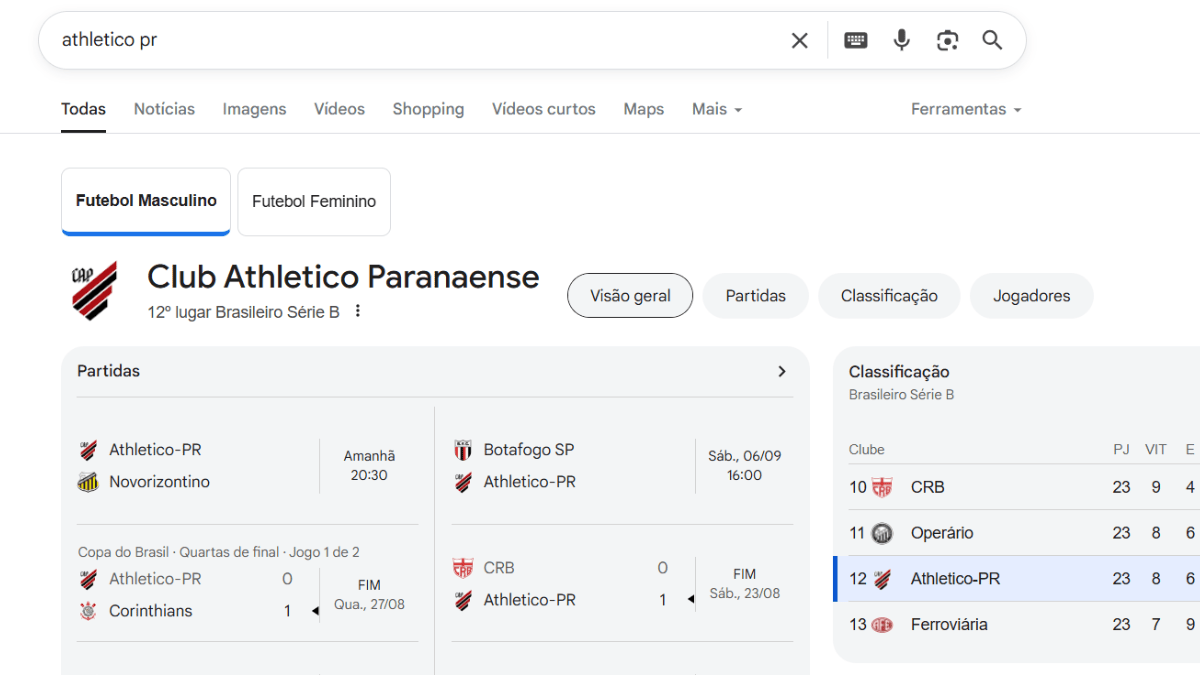Open the on-screen keyboard input tool
The height and width of the screenshot is (675, 1200).
click(855, 40)
